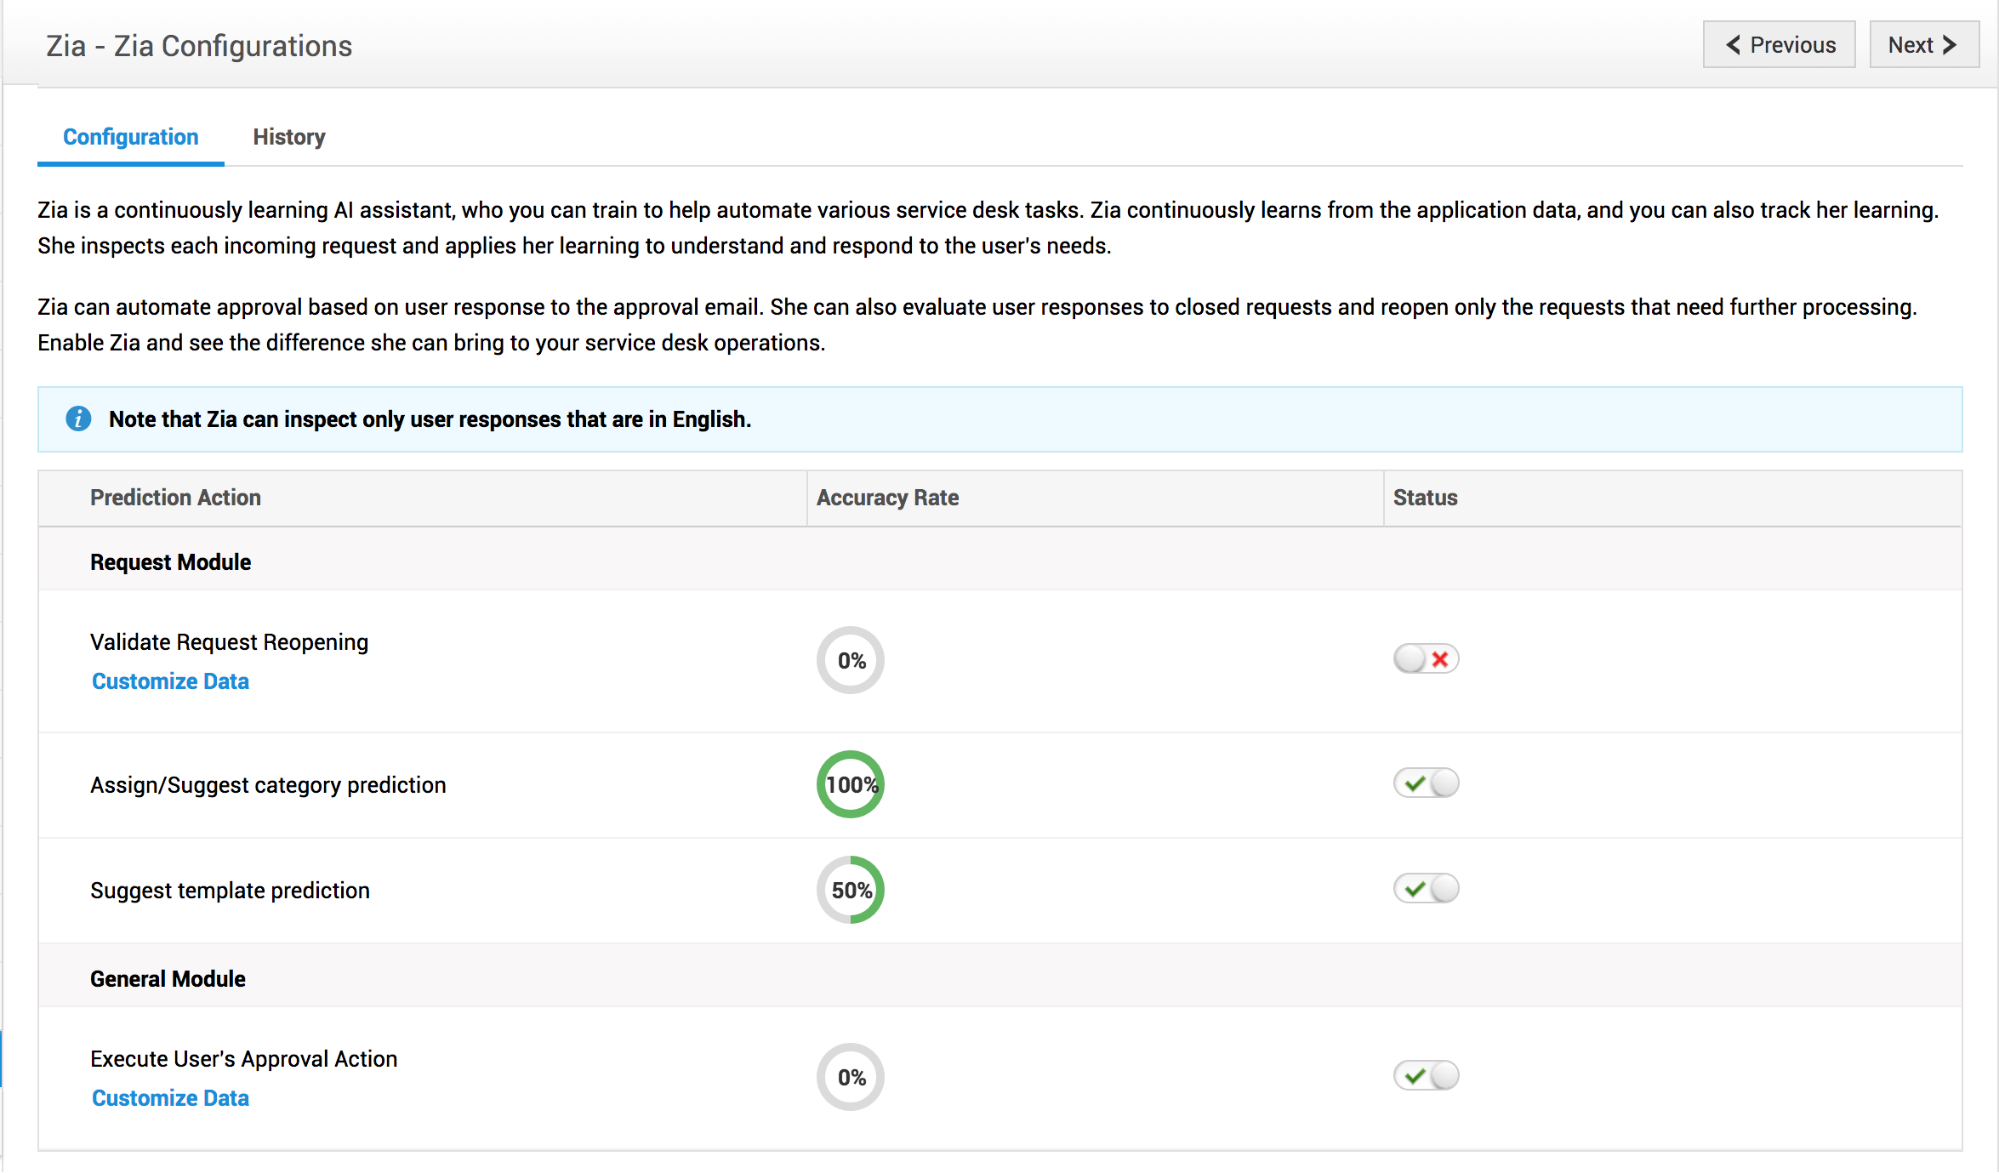
Task: Click the 50% accuracy gauge for template prediction
Action: [x=851, y=890]
